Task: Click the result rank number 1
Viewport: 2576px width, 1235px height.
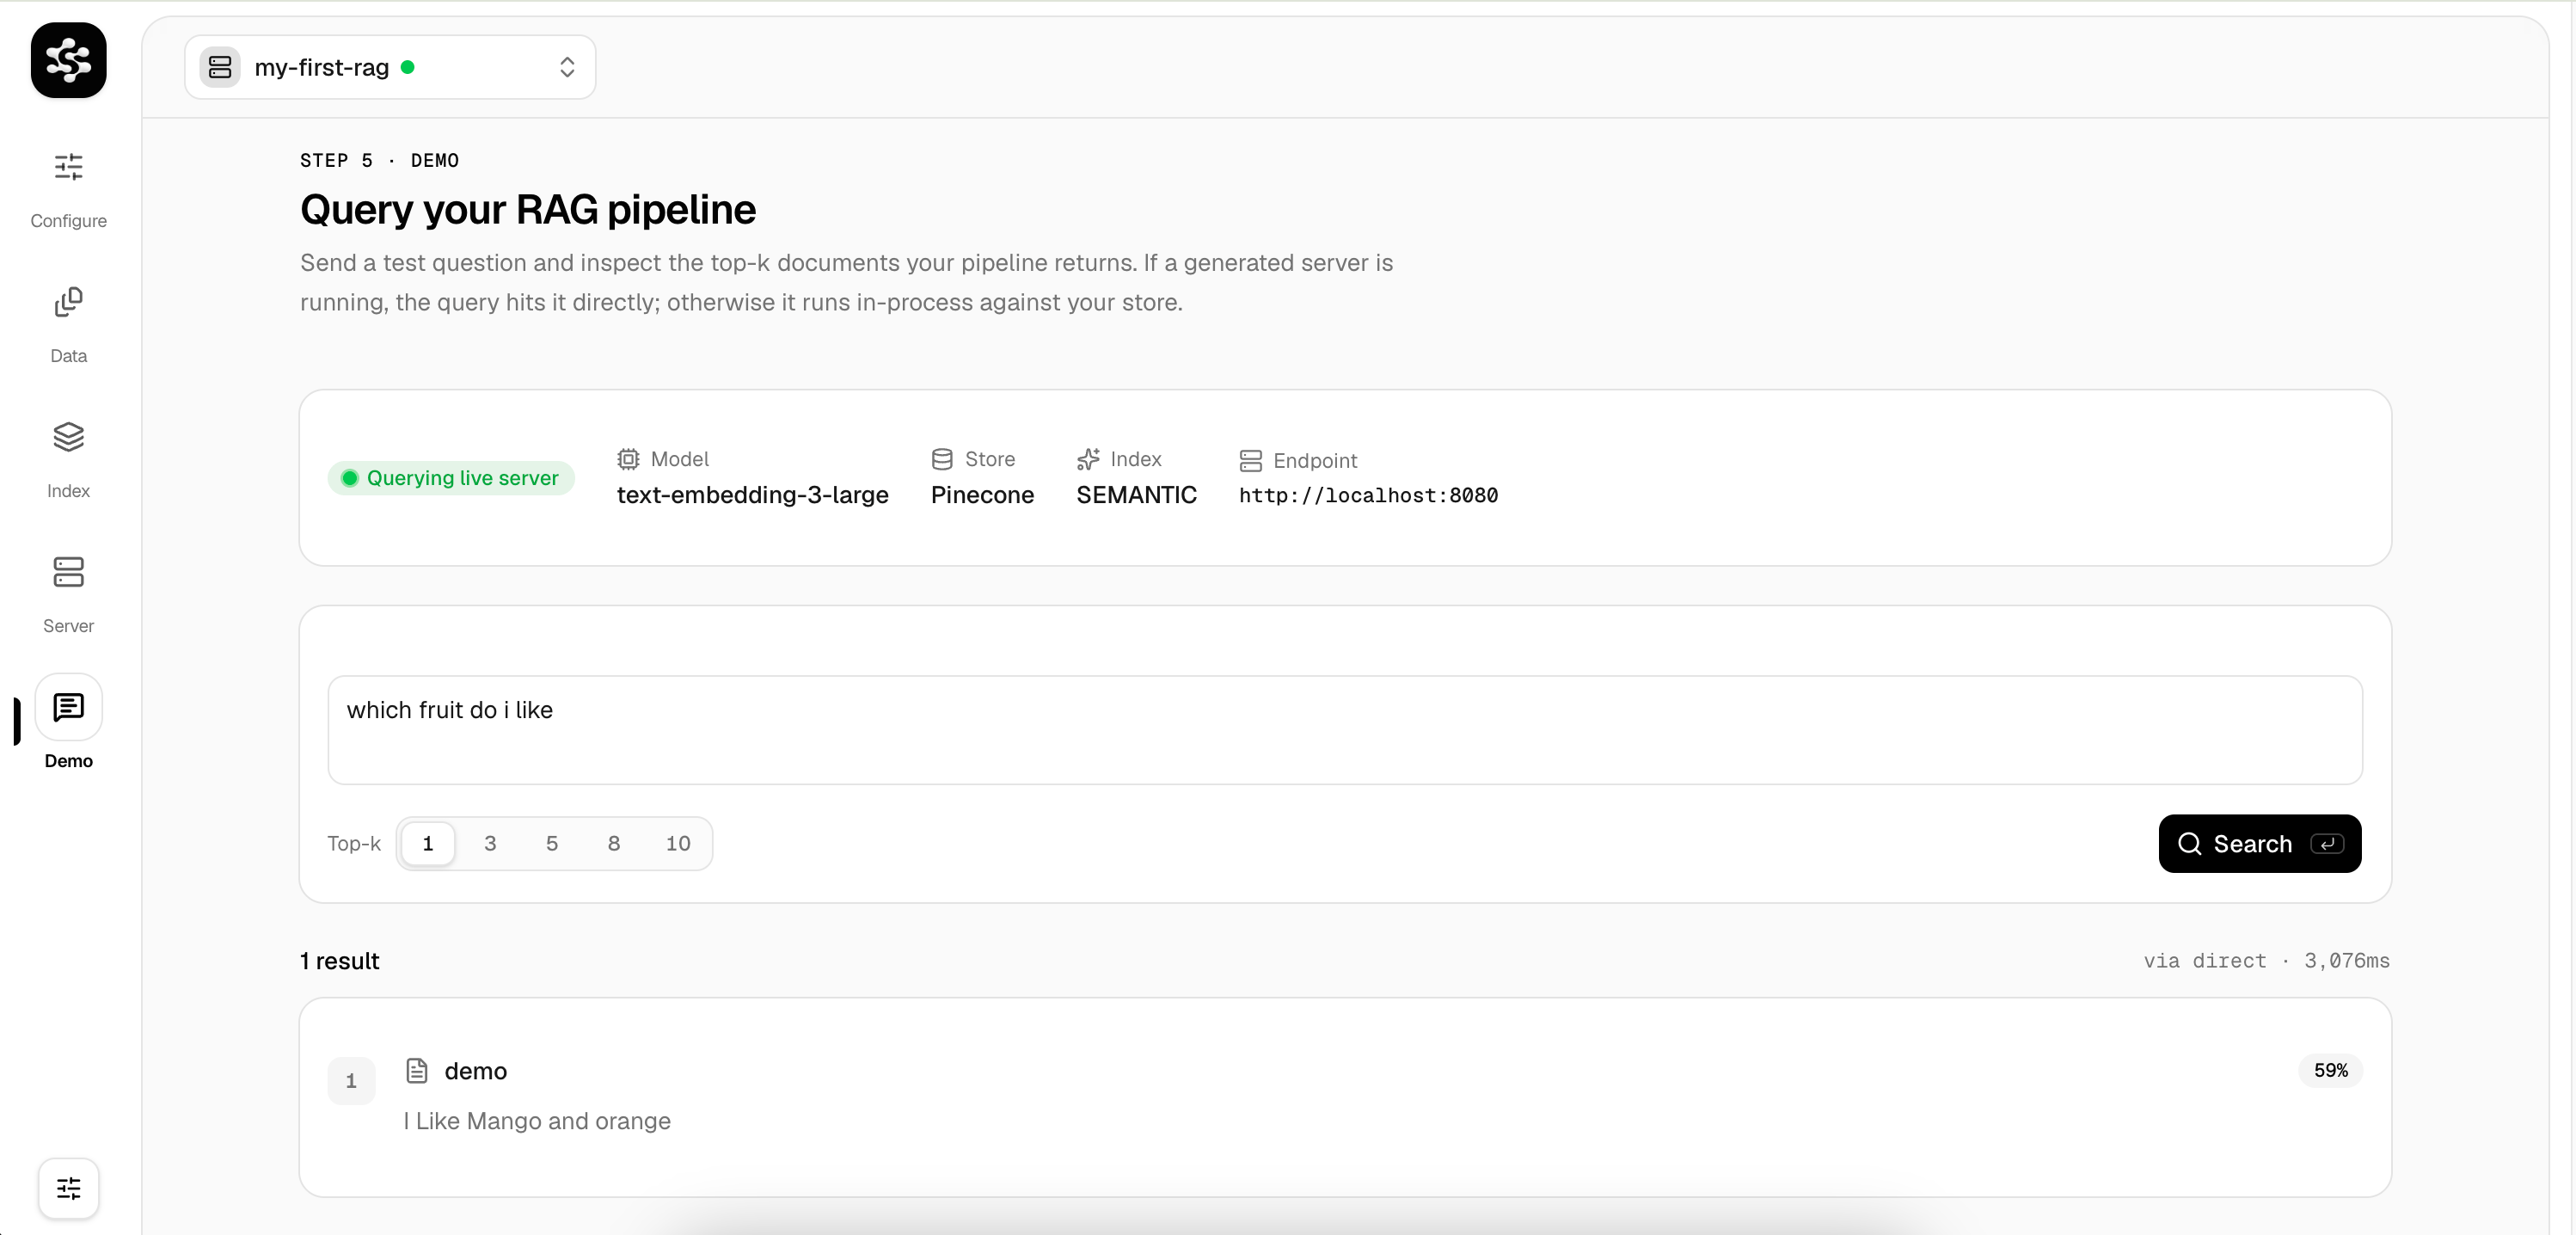Action: tap(351, 1081)
